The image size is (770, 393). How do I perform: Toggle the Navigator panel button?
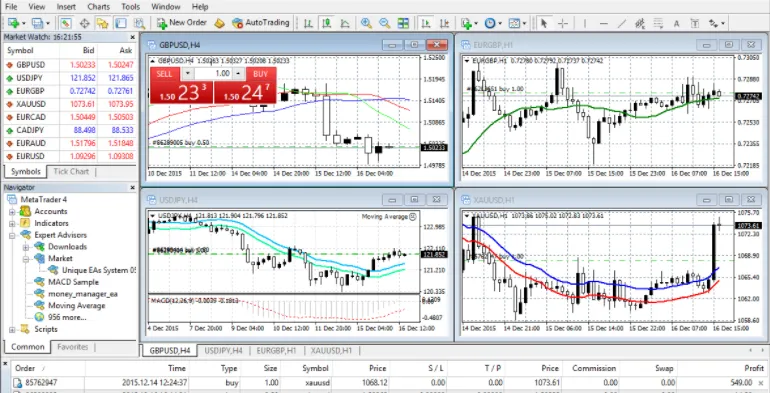tap(103, 23)
